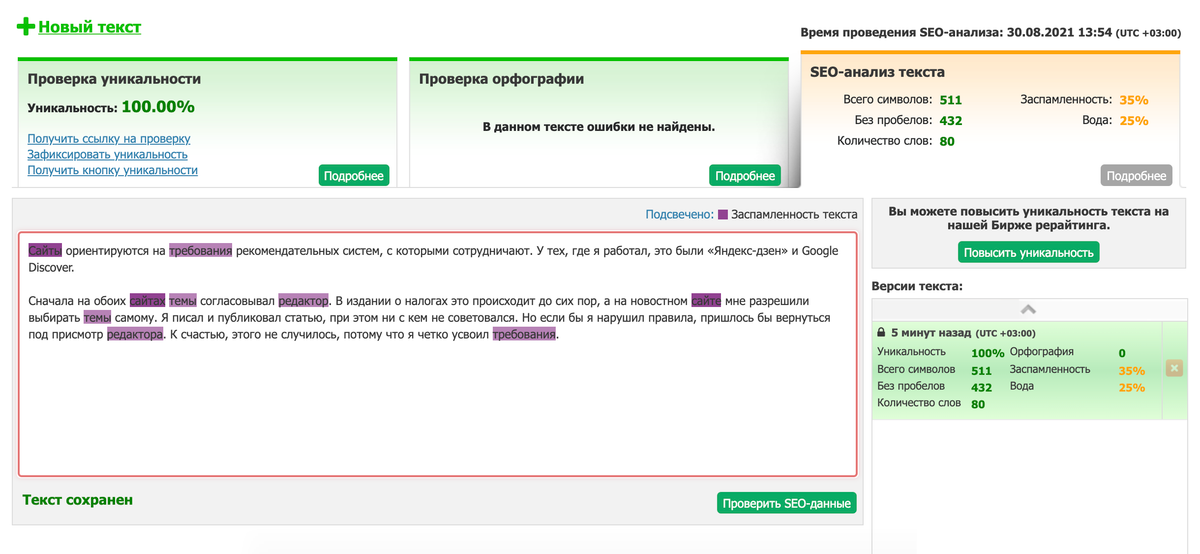The width and height of the screenshot is (1200, 554).
Task: Open the Новый текст link
Action: 89,27
